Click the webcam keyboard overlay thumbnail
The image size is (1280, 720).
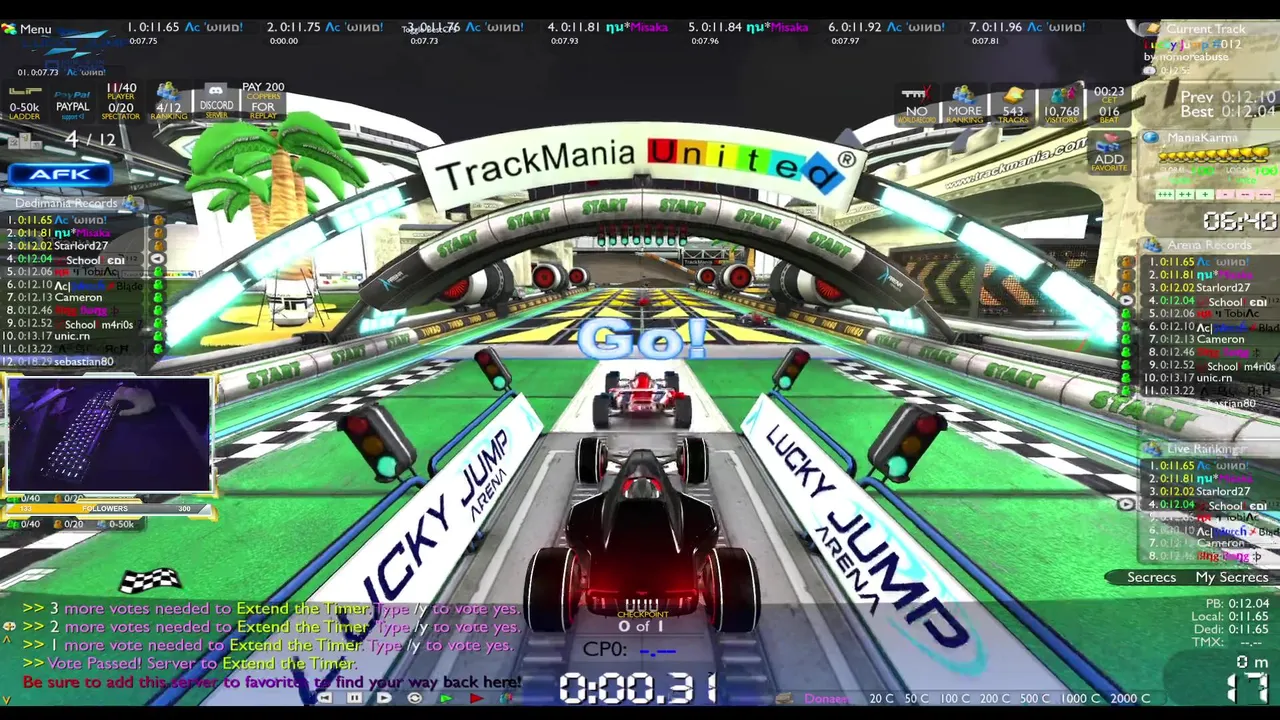coord(109,435)
